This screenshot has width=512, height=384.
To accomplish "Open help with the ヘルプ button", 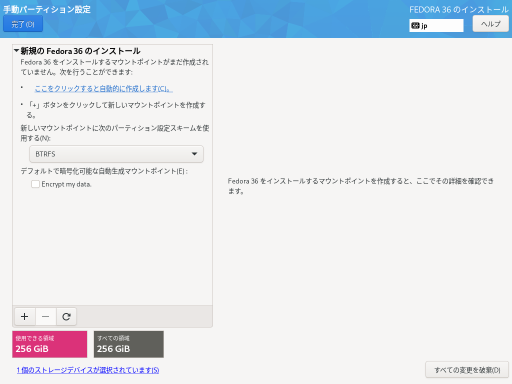I will tap(490, 24).
